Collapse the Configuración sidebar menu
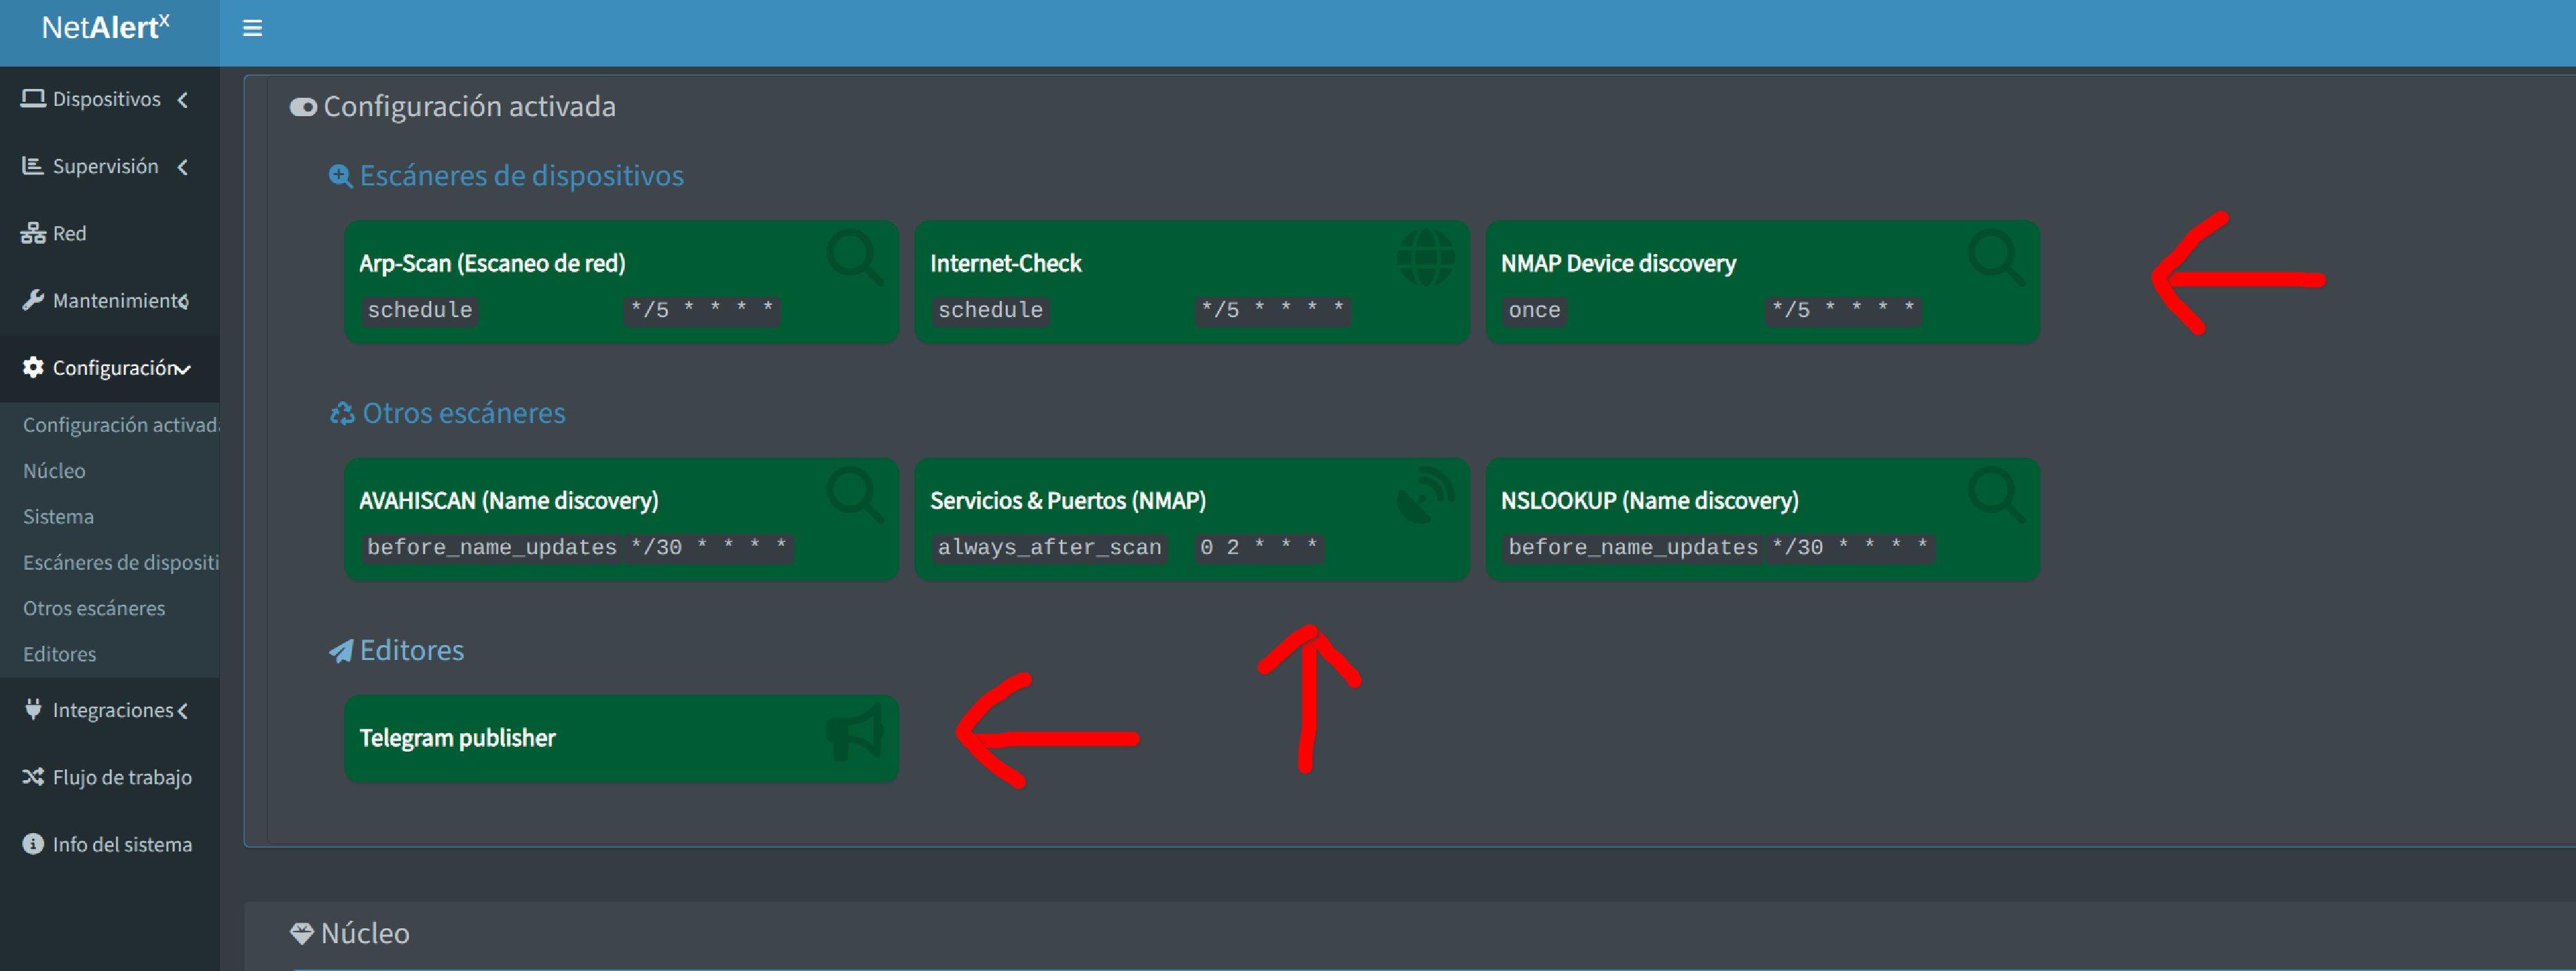 coord(105,368)
